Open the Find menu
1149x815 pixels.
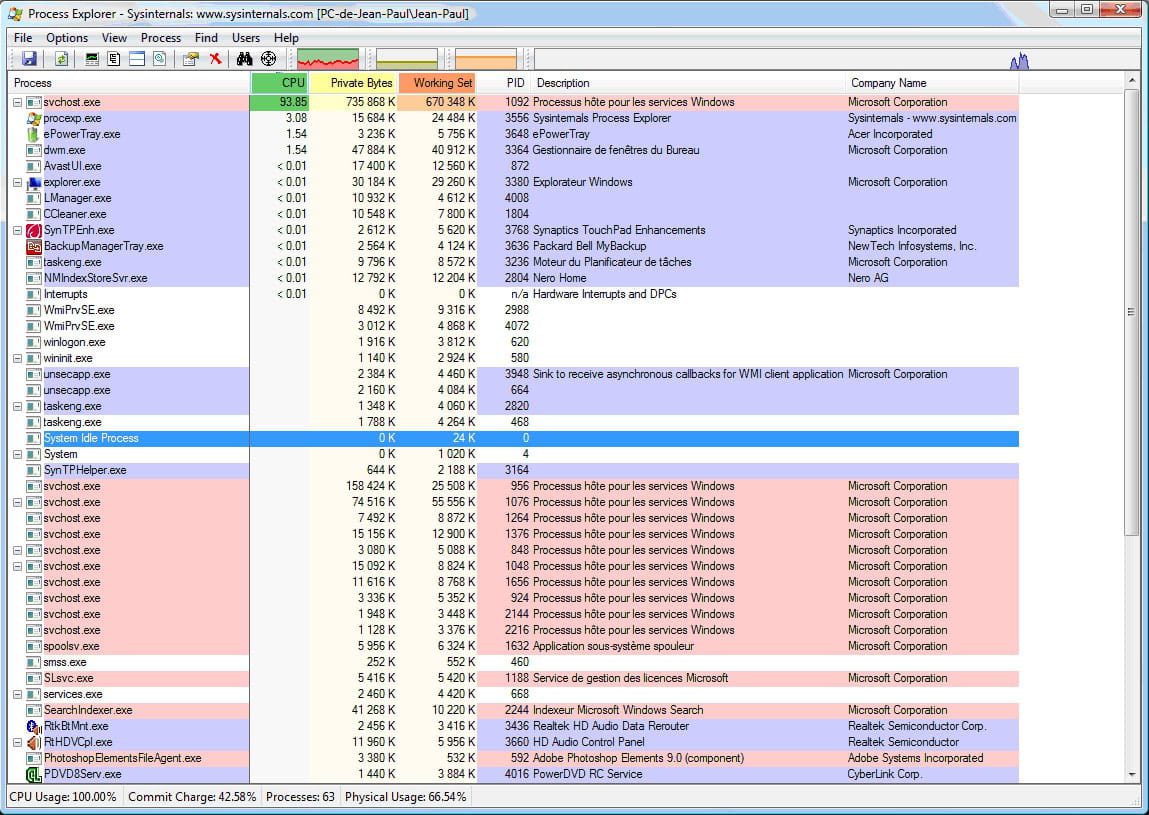pyautogui.click(x=206, y=37)
